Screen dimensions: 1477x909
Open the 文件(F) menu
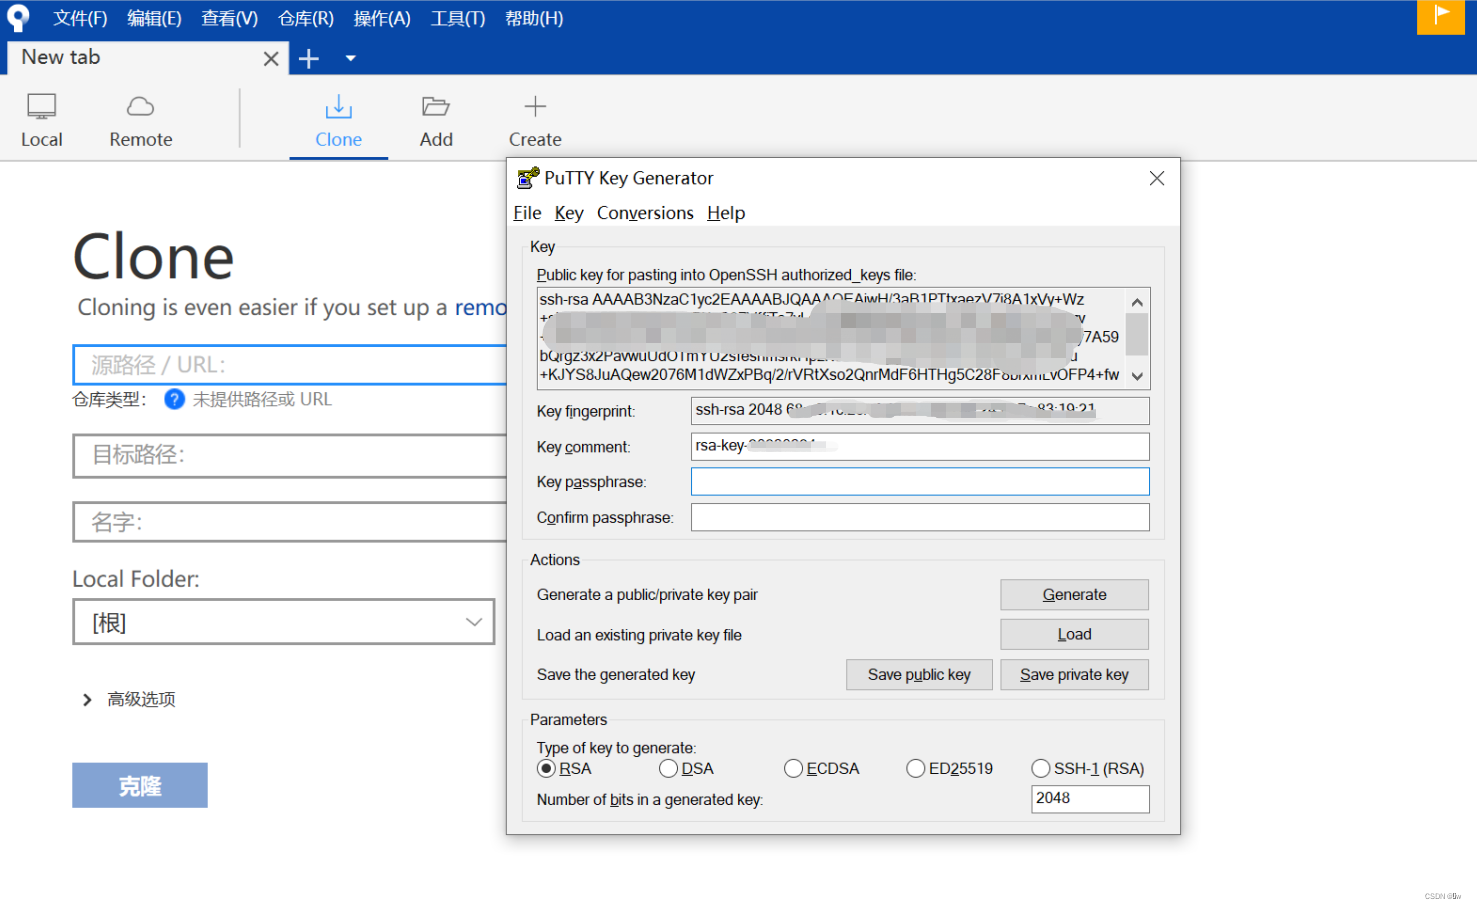tap(80, 18)
